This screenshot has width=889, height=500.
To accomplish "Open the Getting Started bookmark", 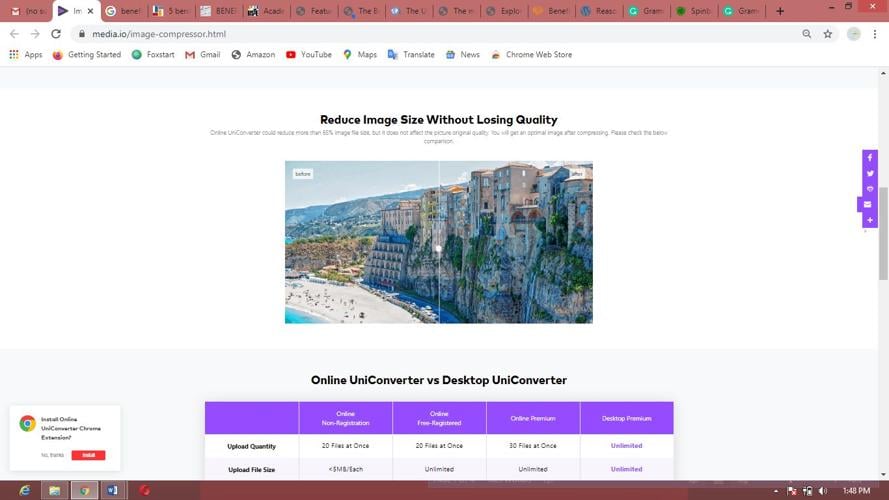I will (87, 54).
